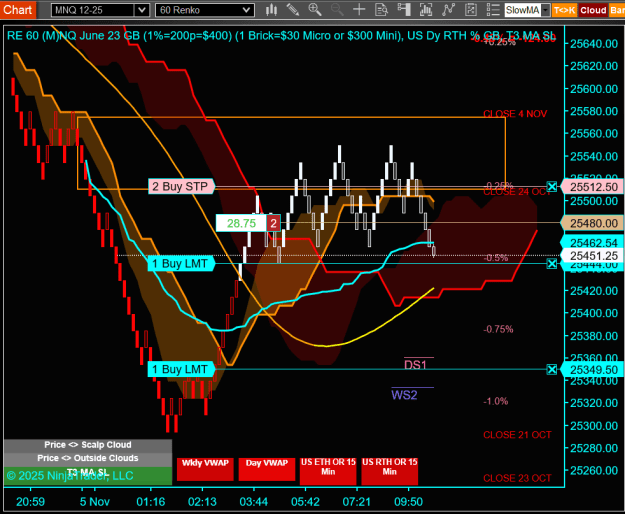Screen dimensions: 625x514
Task: Cancel the 25444 Buy LMT order X icon
Action: point(552,264)
